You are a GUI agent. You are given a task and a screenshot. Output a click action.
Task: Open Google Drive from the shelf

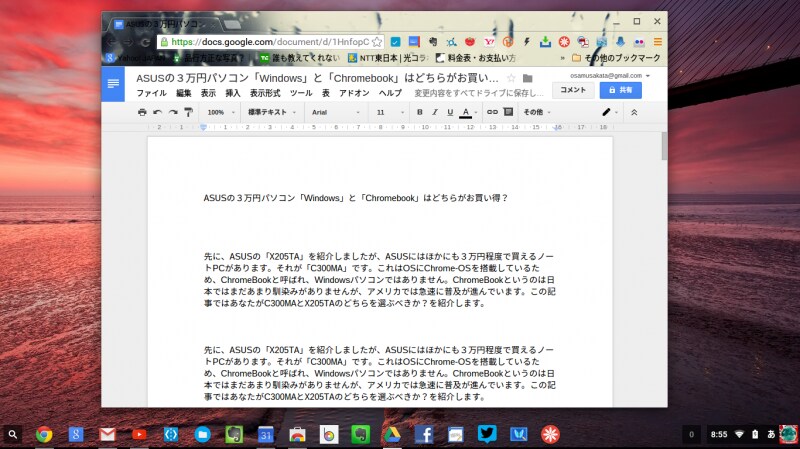[393, 434]
